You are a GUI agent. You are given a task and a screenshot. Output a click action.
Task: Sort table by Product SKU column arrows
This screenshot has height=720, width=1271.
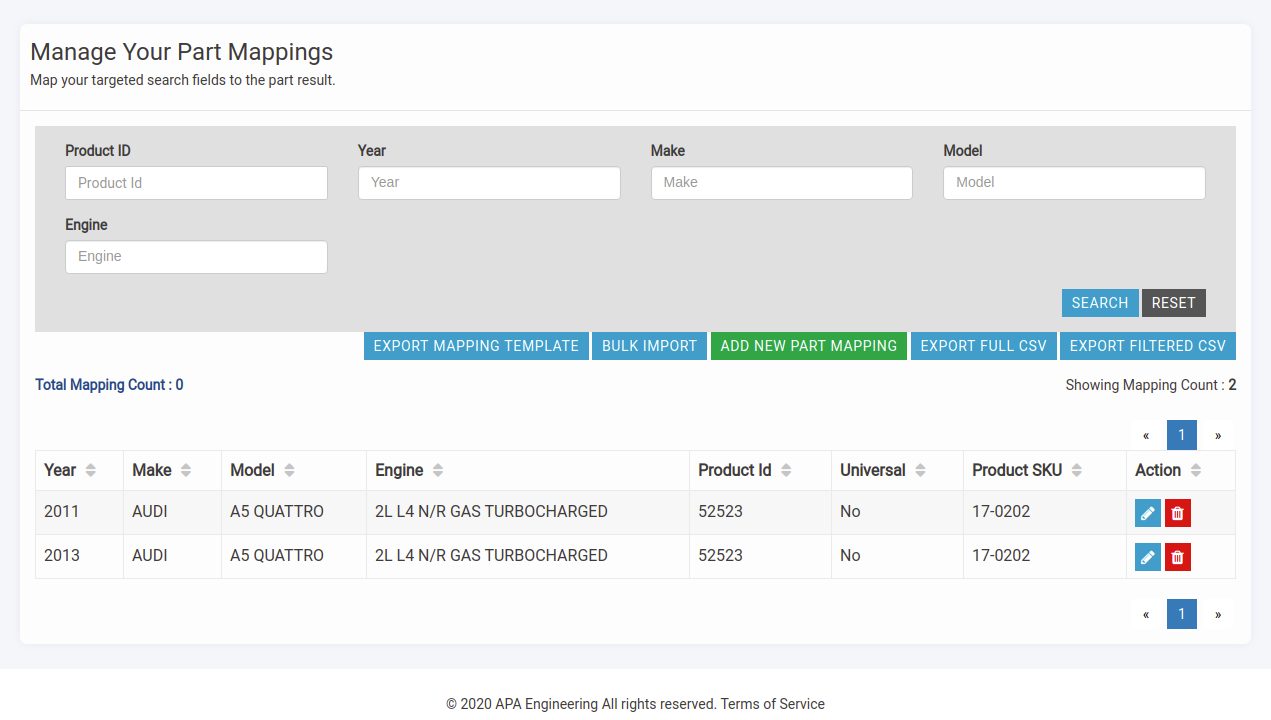pyautogui.click(x=1077, y=470)
